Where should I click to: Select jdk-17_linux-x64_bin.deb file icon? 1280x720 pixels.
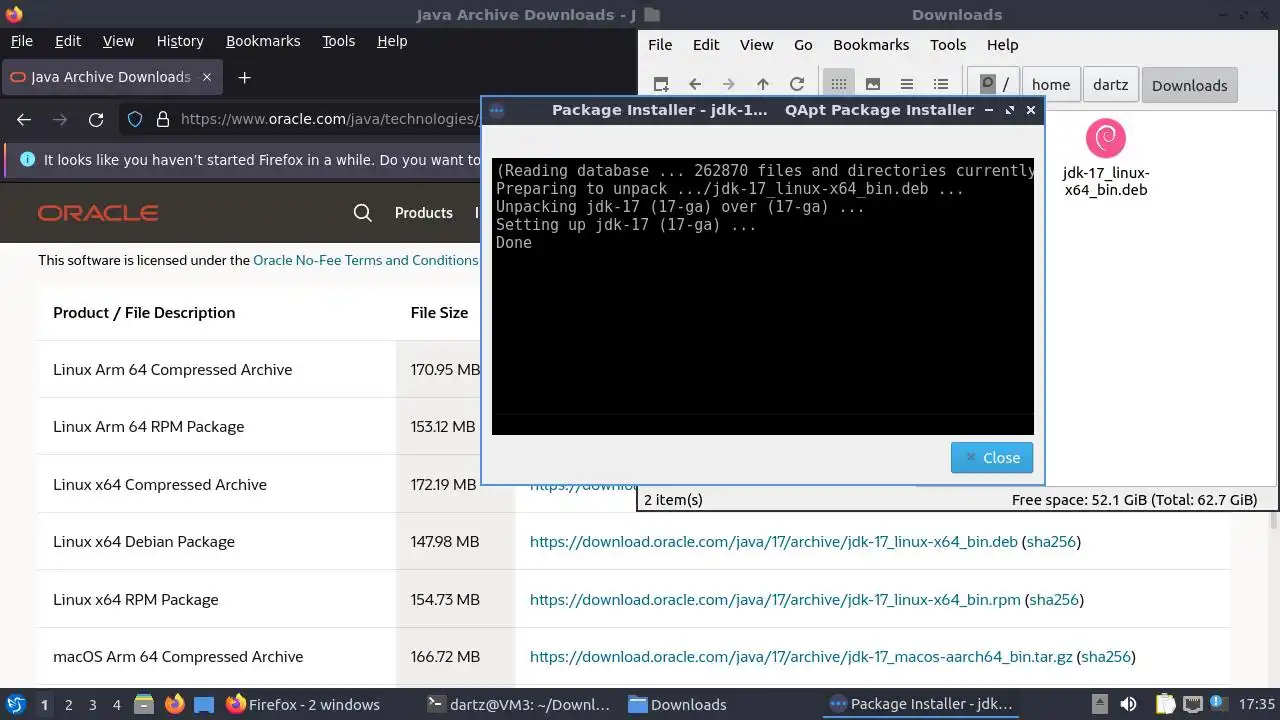pos(1106,138)
